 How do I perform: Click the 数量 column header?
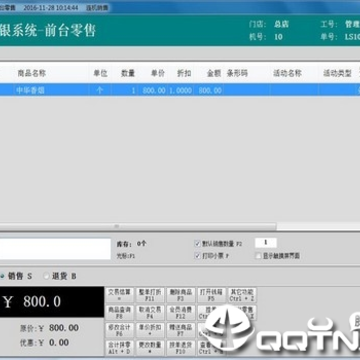(128, 74)
